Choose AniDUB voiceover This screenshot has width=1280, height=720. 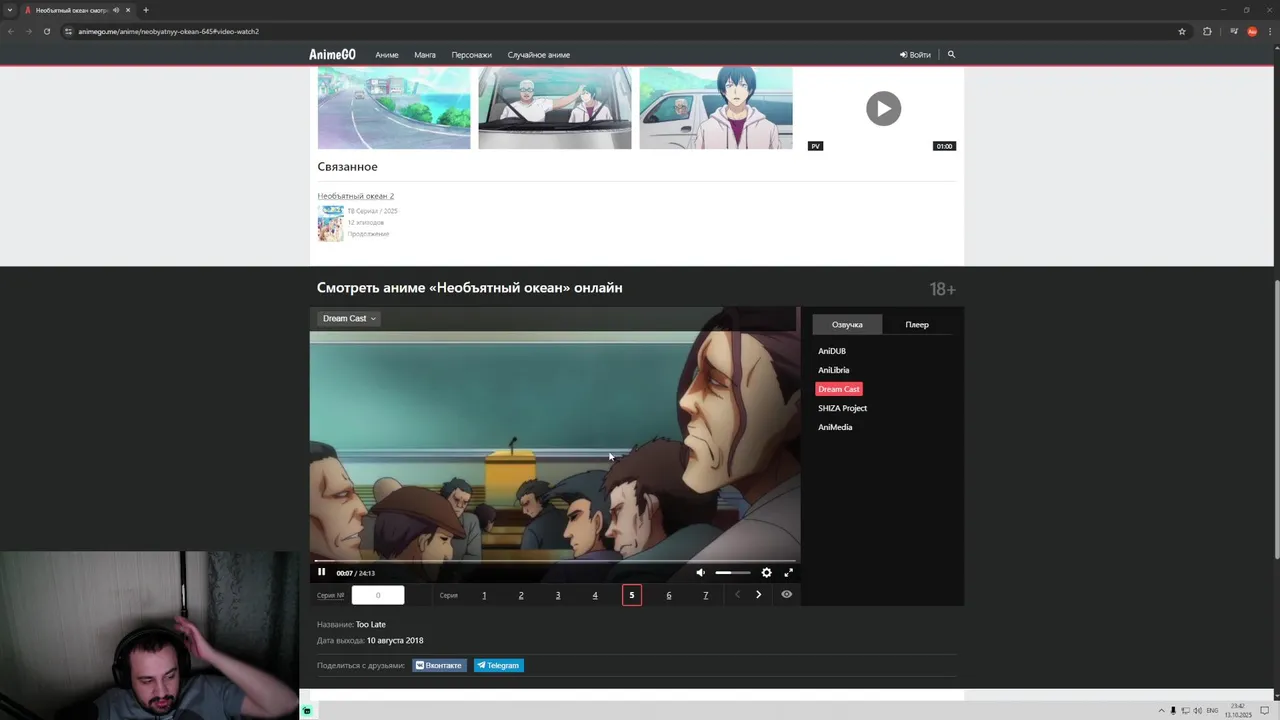[x=832, y=351]
